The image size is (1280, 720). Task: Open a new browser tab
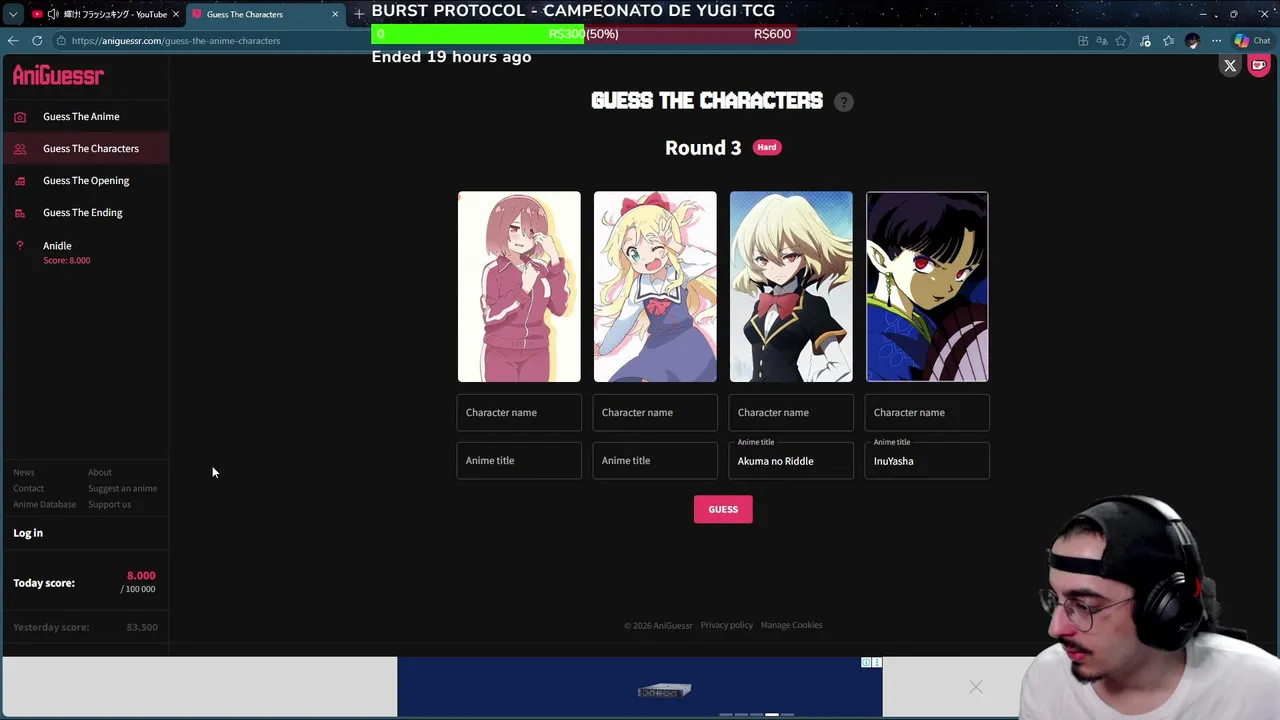(359, 14)
